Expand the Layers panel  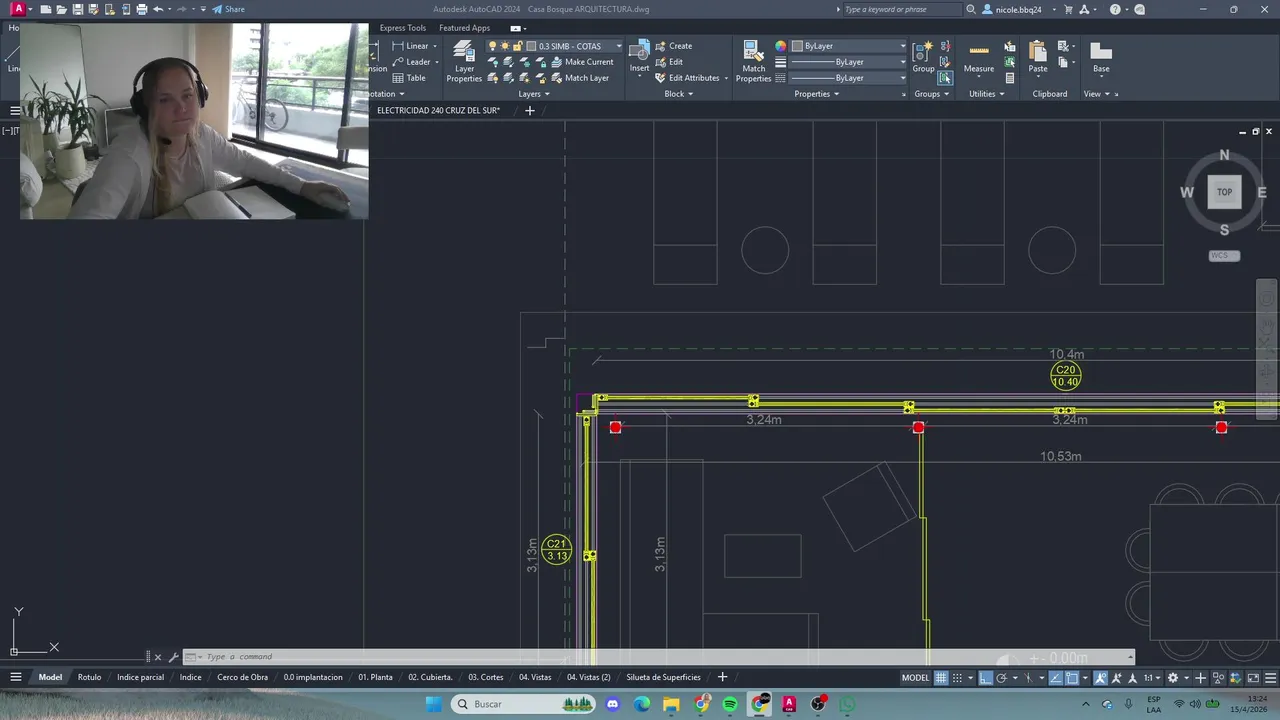(x=533, y=94)
